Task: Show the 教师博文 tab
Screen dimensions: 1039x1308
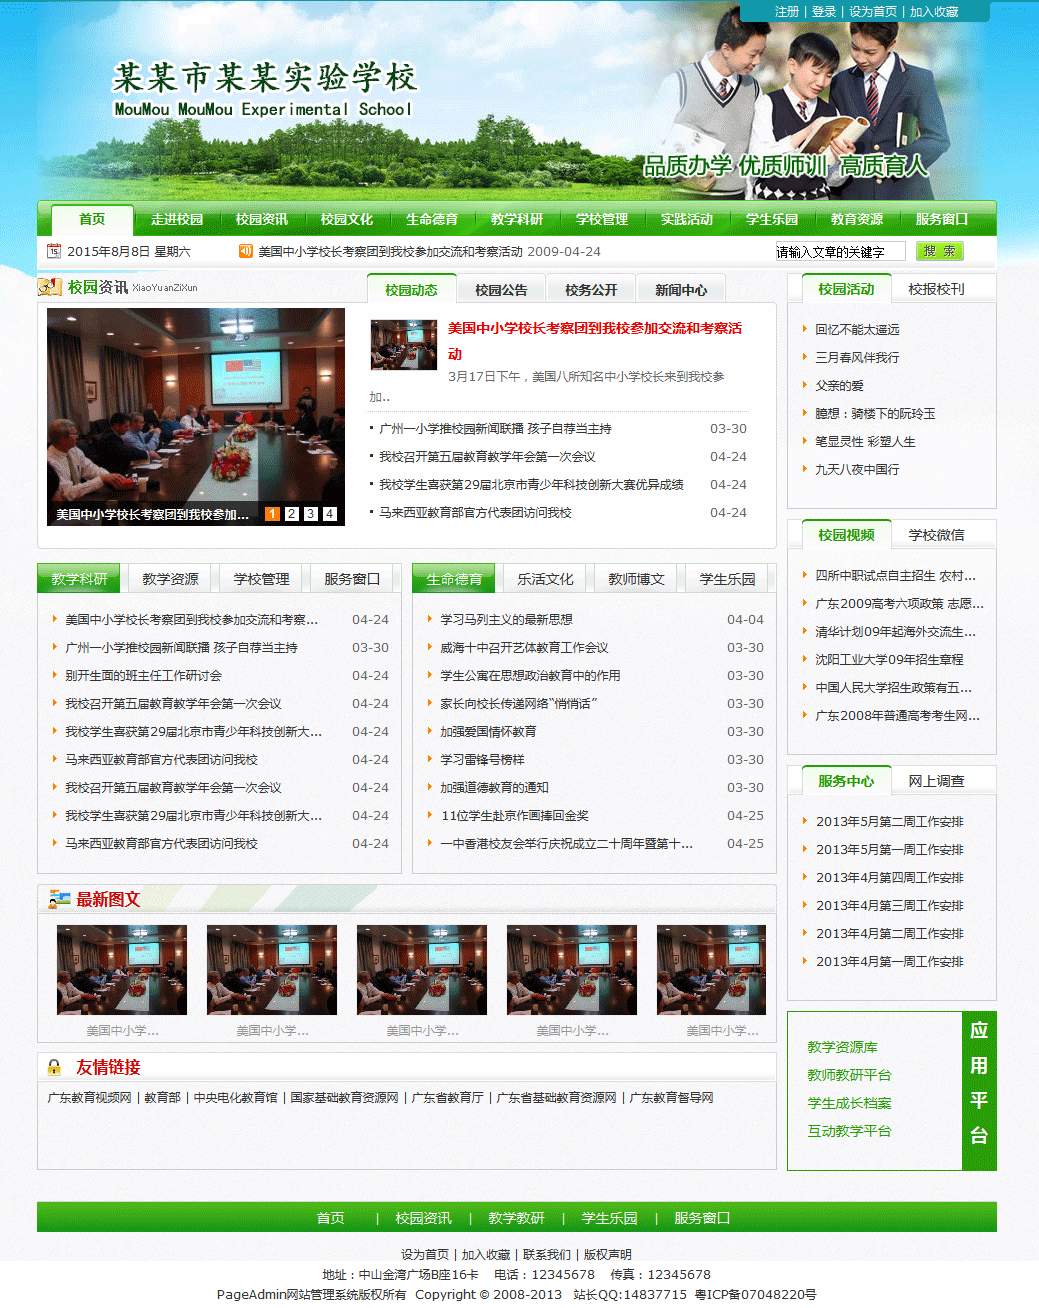Action: (x=636, y=579)
